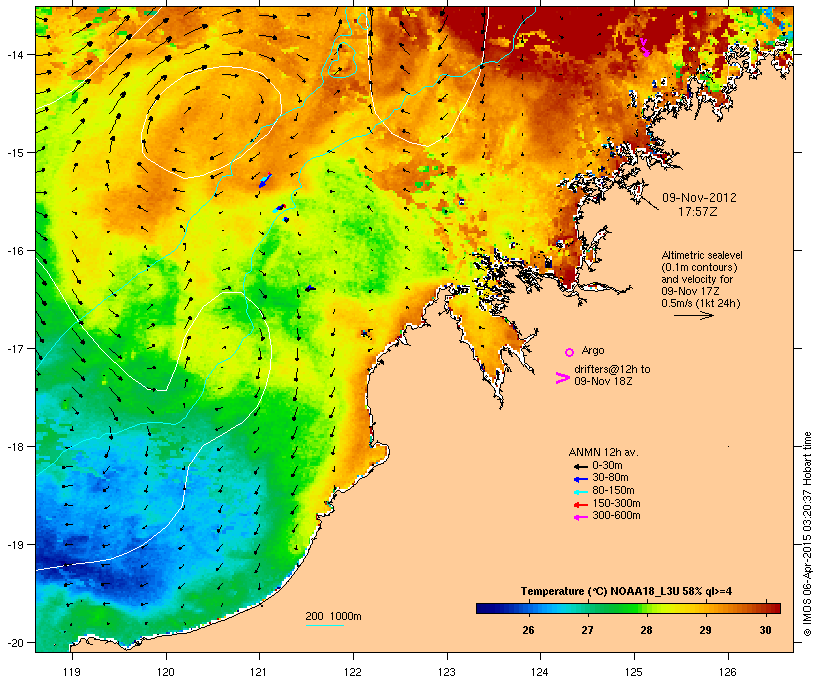Click the IMOS copyright timestamp text

click(807, 534)
